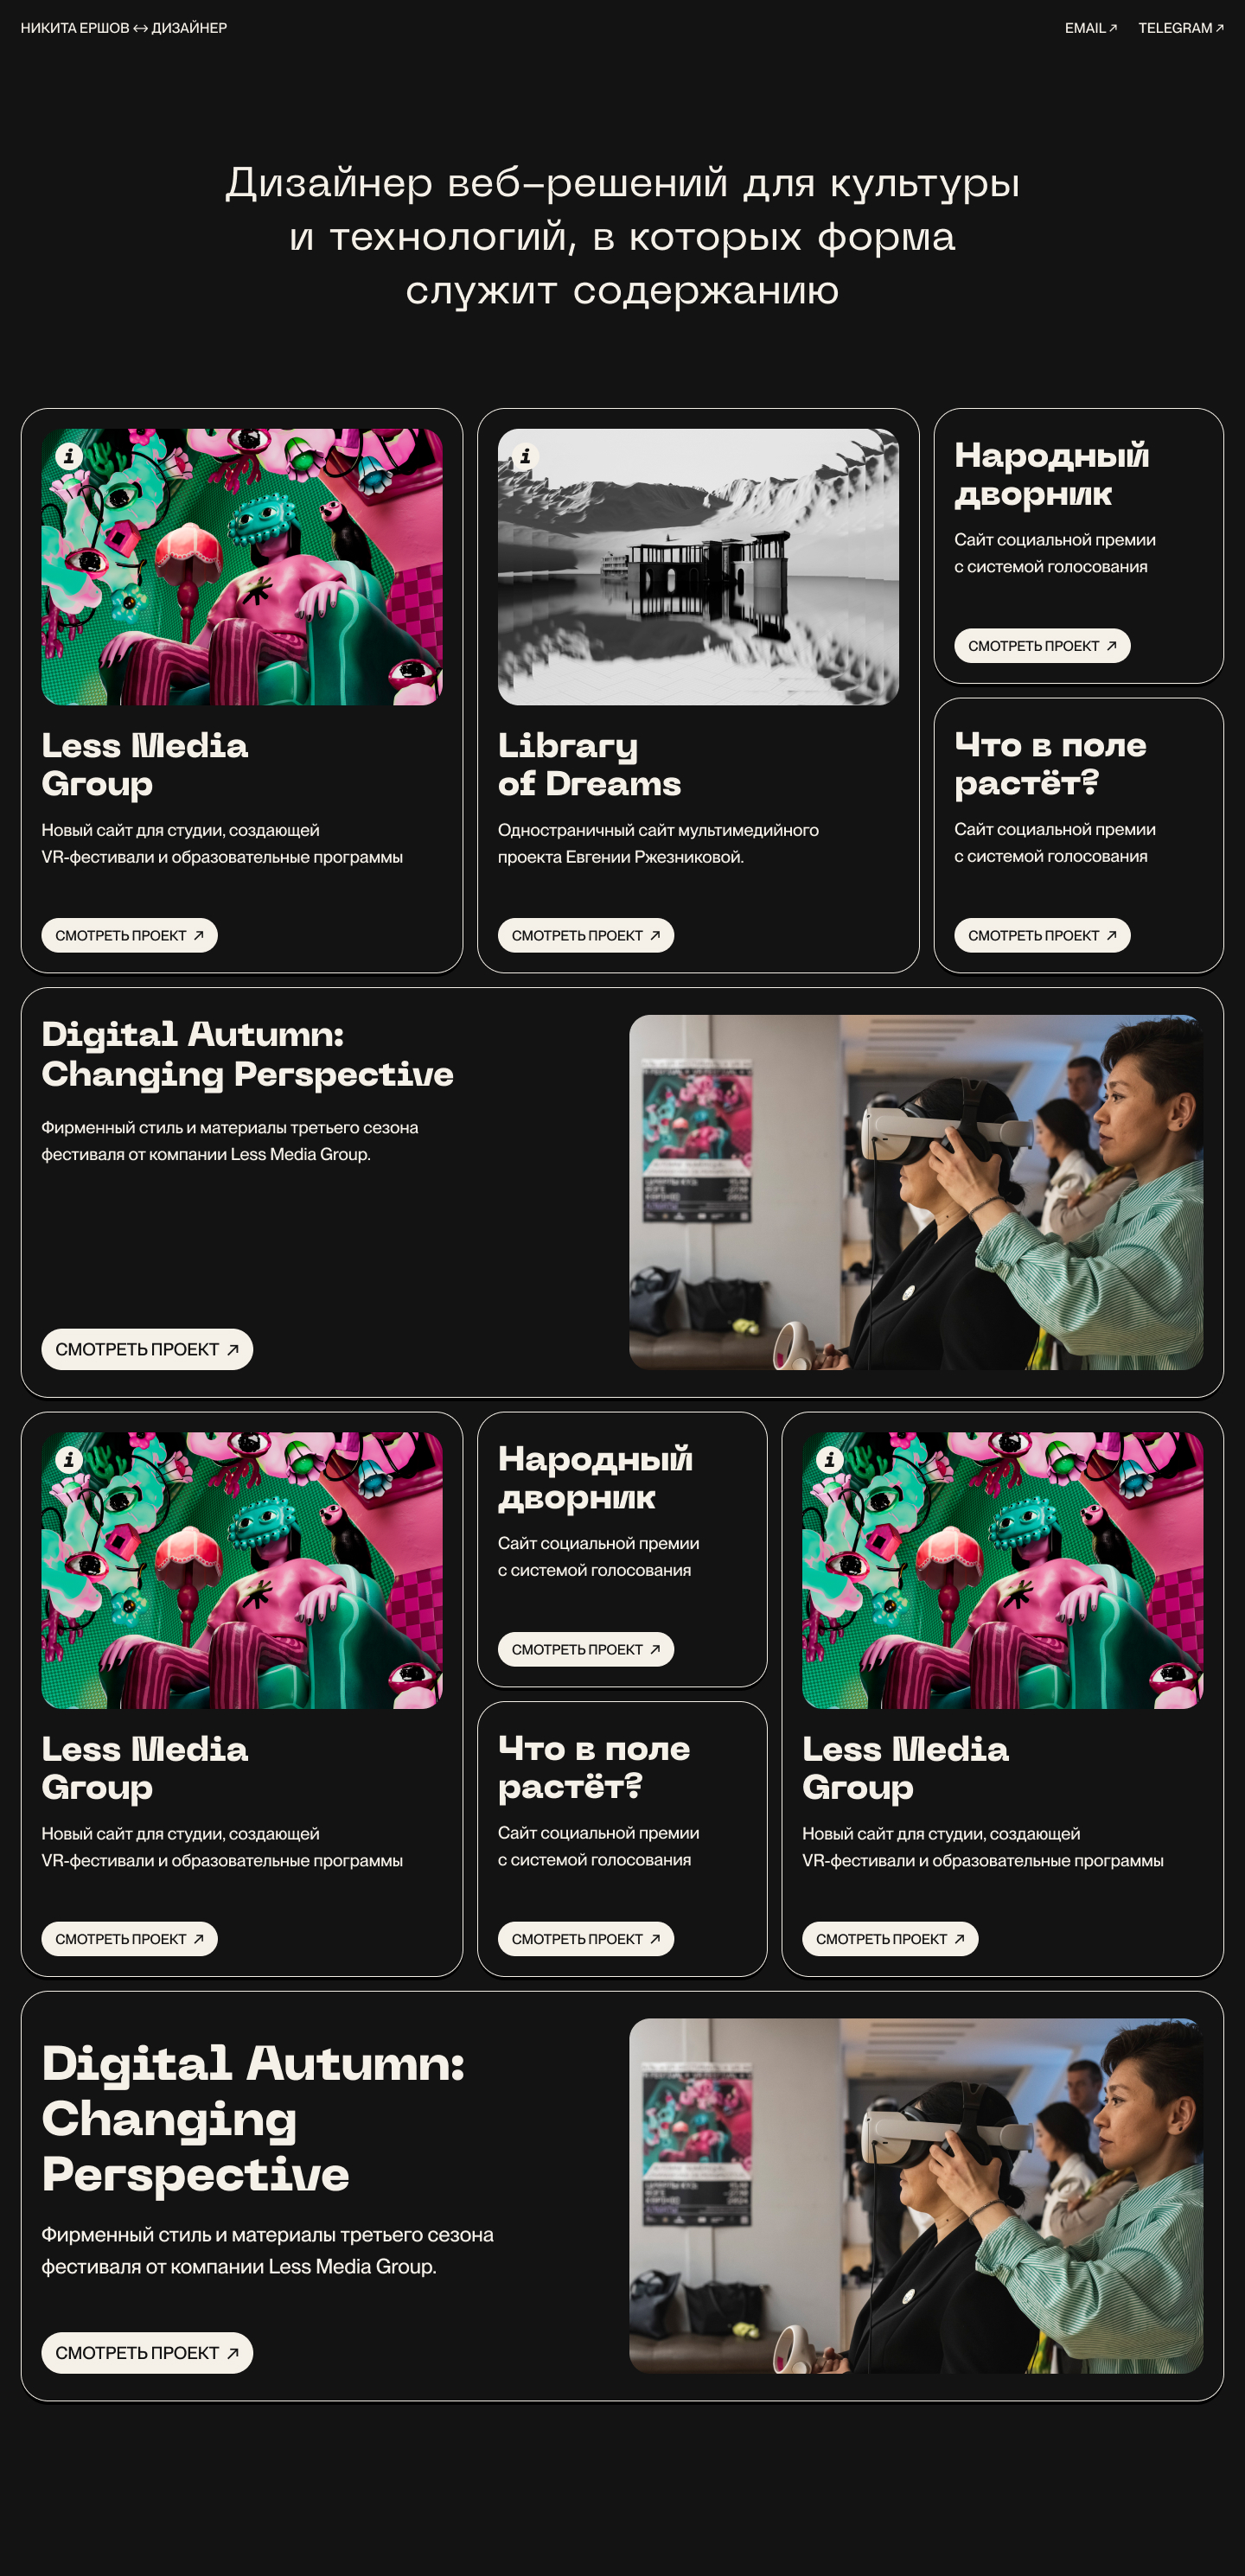Click Смотреть проект in top-right Что в поле растёт card
This screenshot has height=2576, width=1245.
(1042, 935)
